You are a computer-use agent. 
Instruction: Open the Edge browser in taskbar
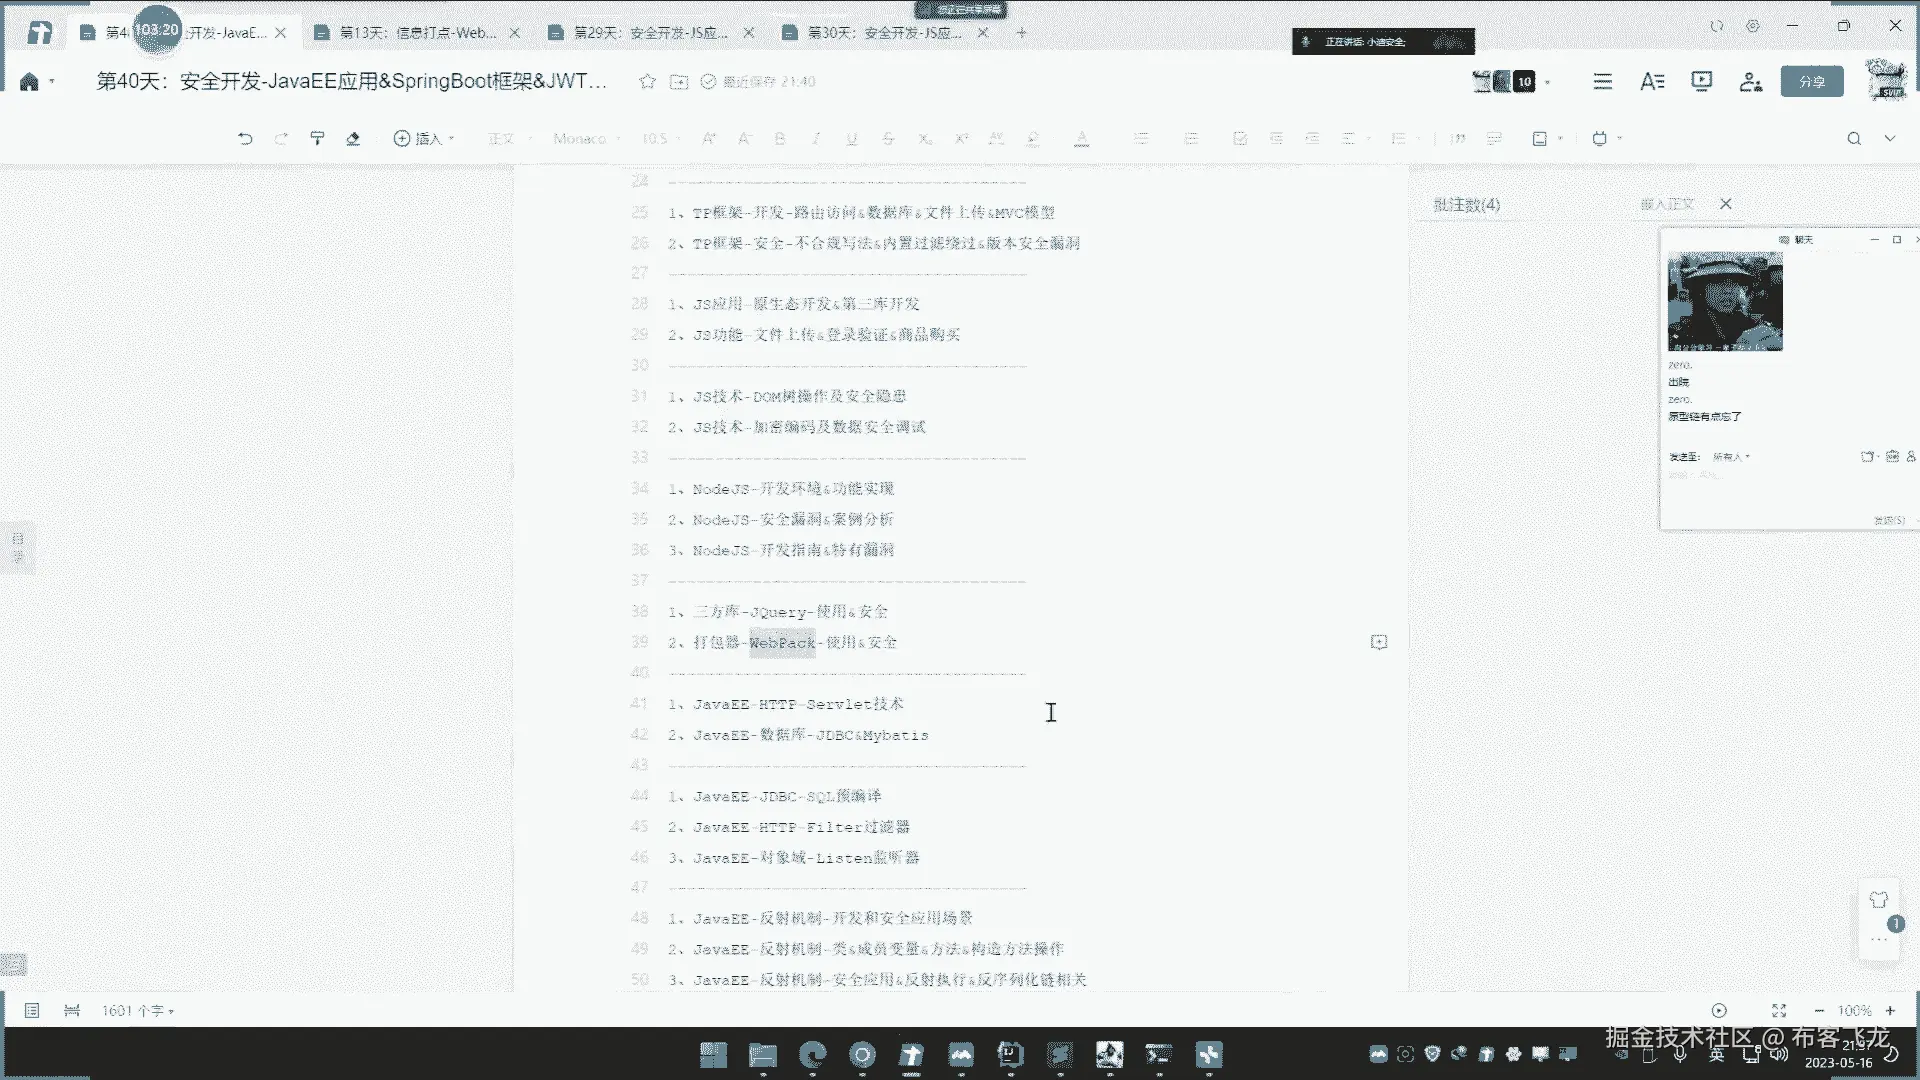(x=812, y=1055)
